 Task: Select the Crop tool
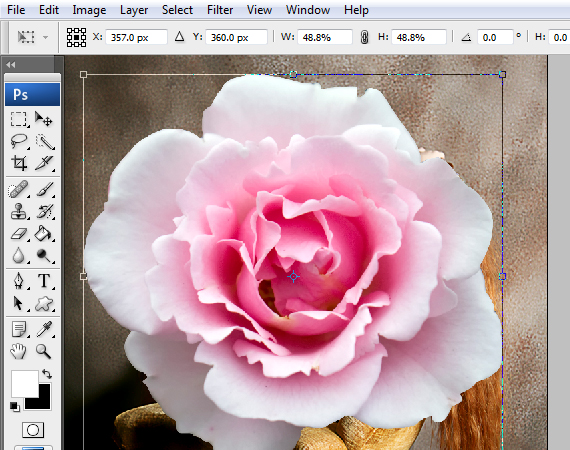(x=19, y=162)
